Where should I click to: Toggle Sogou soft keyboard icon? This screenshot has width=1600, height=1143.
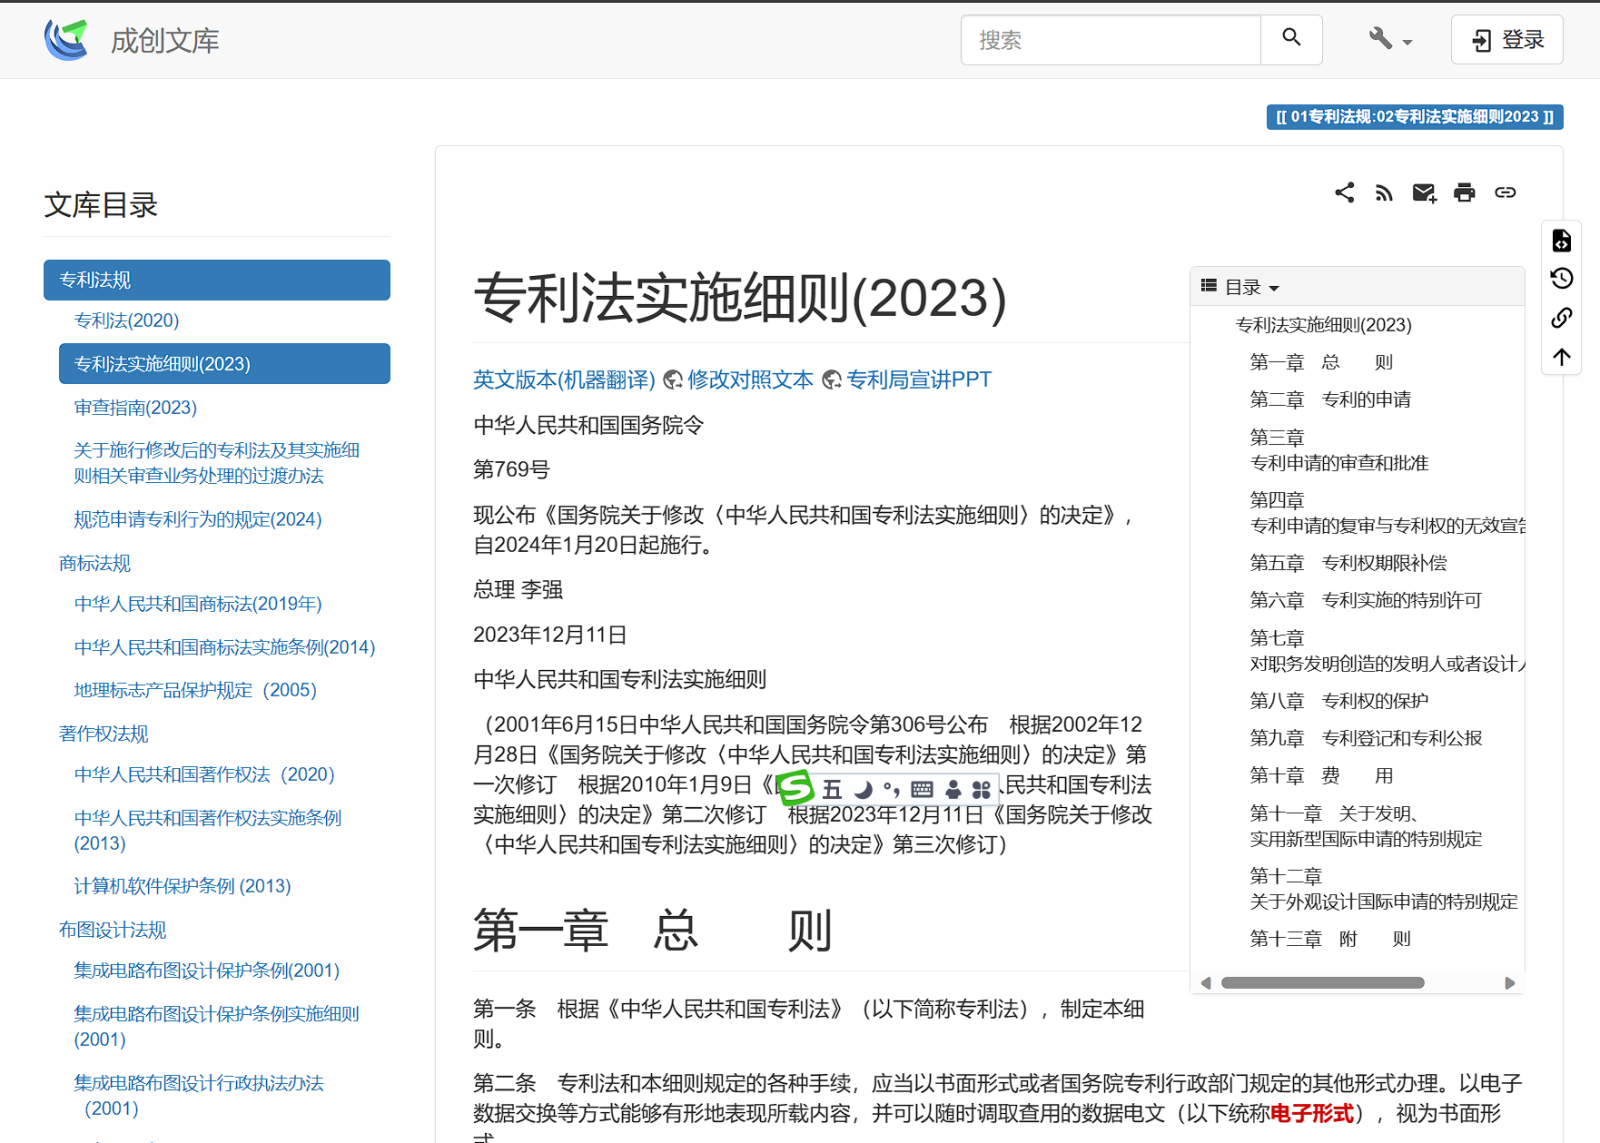pos(922,789)
